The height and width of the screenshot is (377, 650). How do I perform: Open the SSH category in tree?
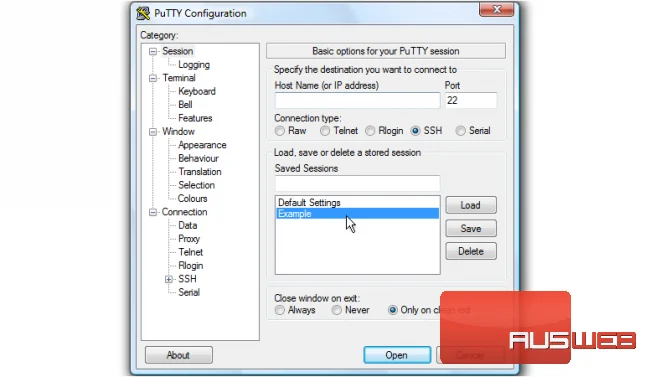click(187, 279)
